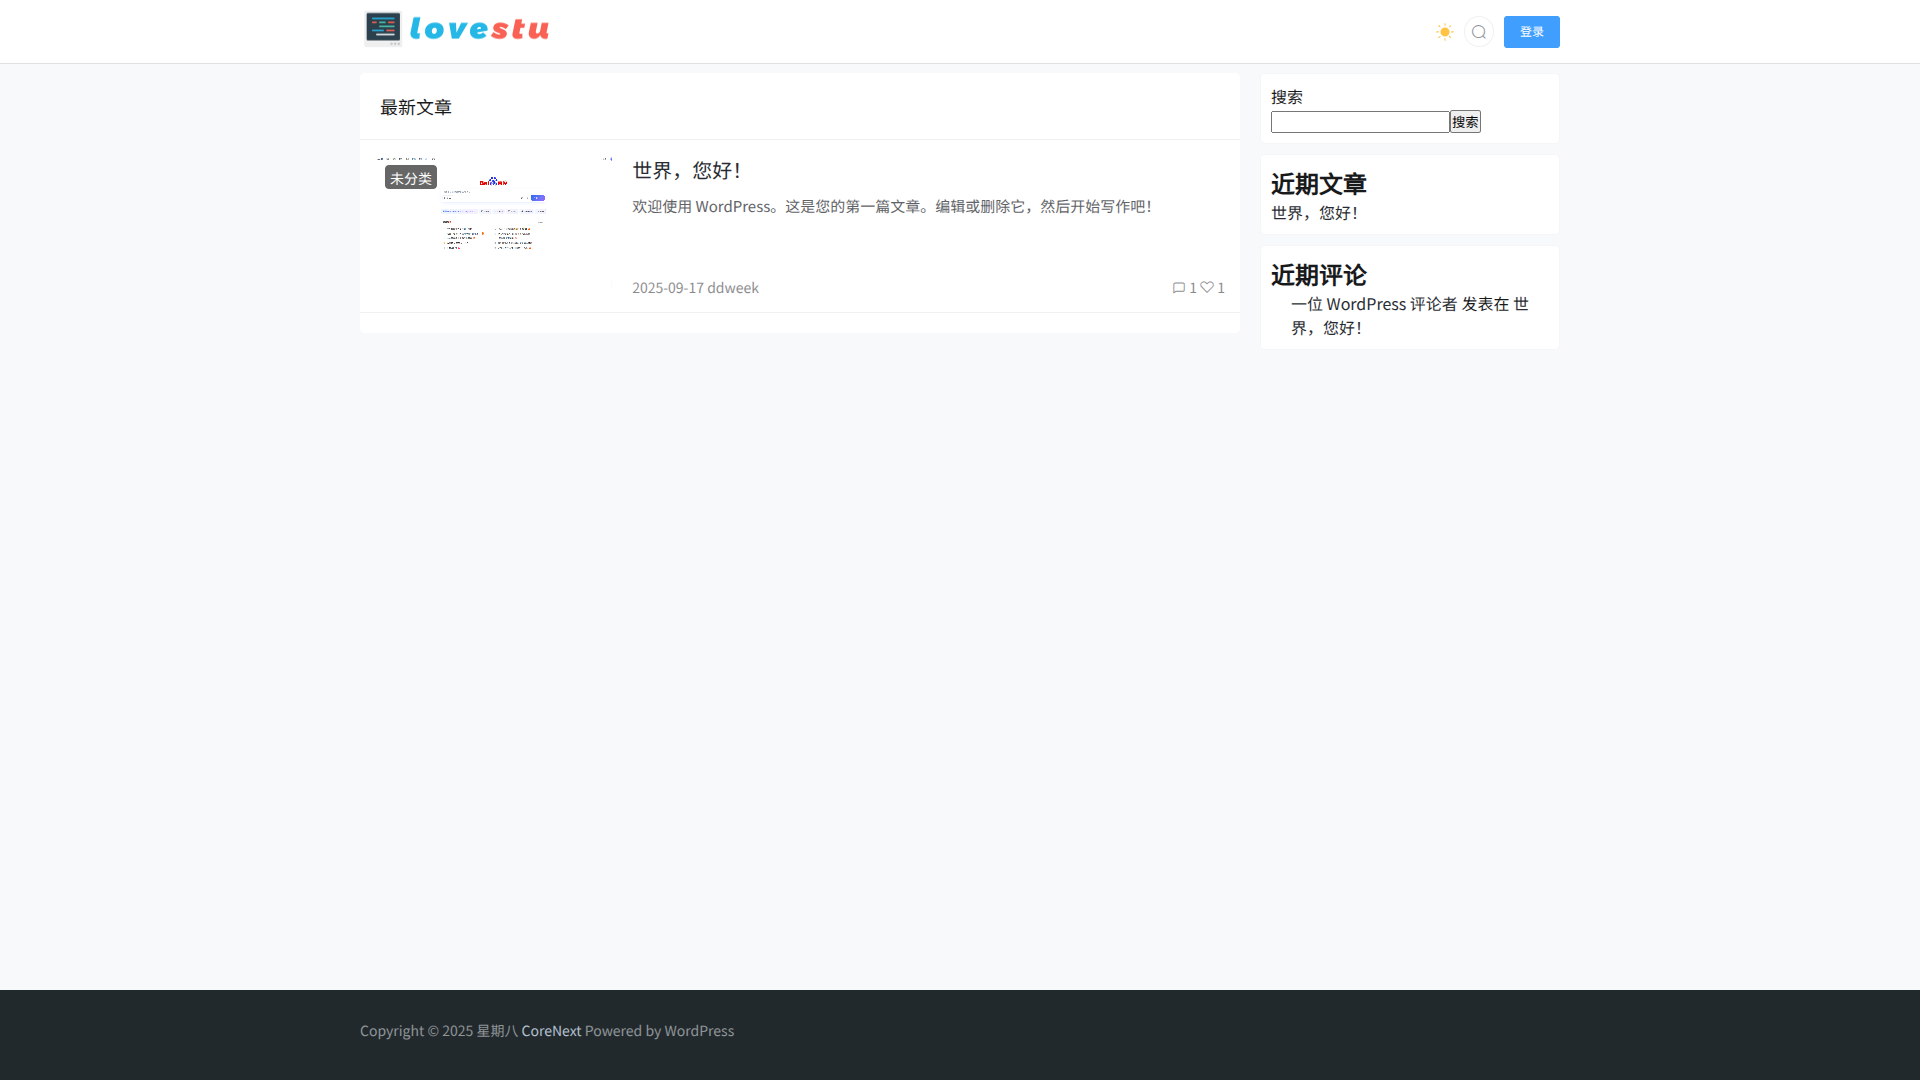Click the 2025-09-17 post date
This screenshot has height=1080, width=1920.
pos(667,288)
